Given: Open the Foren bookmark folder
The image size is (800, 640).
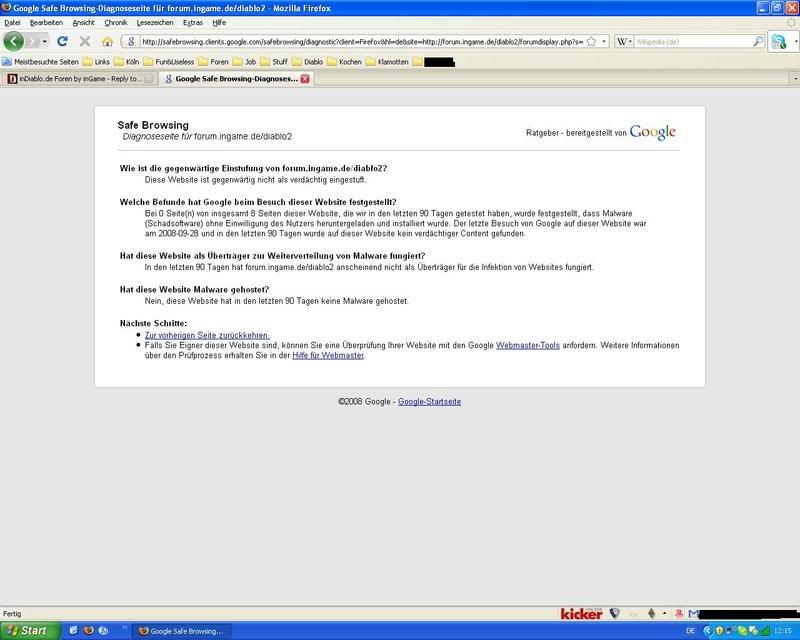Looking at the screenshot, I should coord(213,62).
